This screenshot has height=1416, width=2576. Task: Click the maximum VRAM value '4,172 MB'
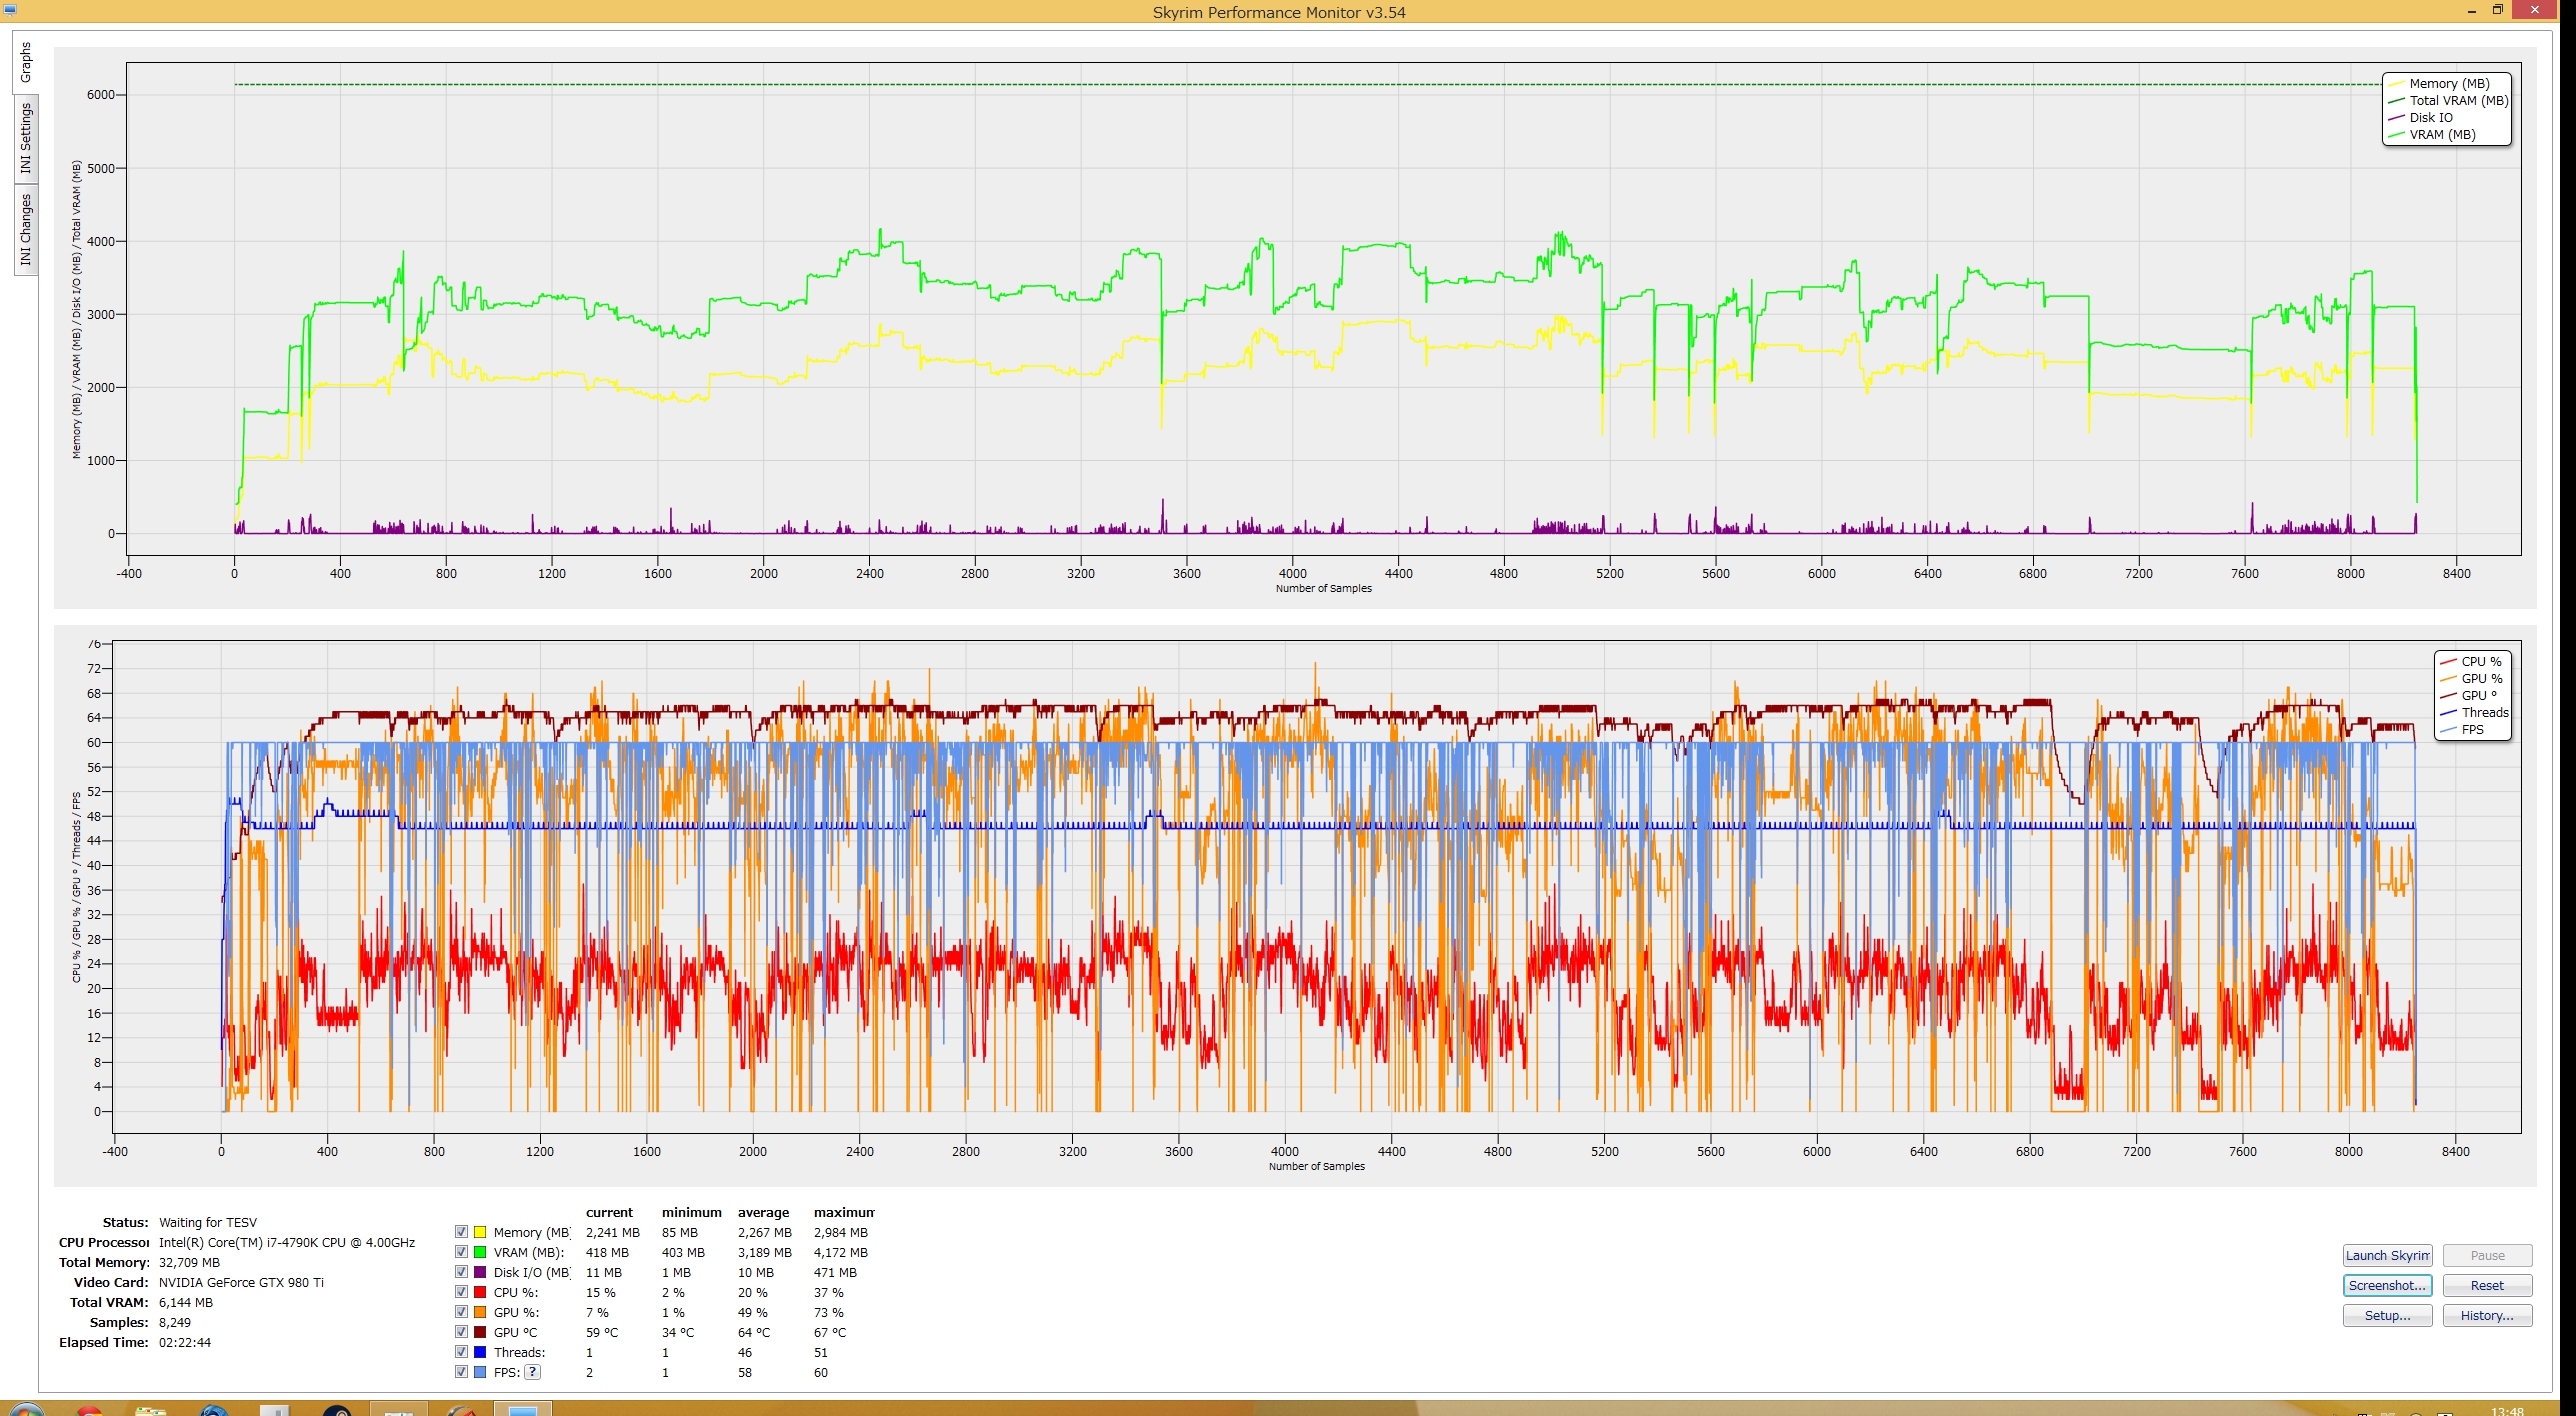pos(840,1252)
